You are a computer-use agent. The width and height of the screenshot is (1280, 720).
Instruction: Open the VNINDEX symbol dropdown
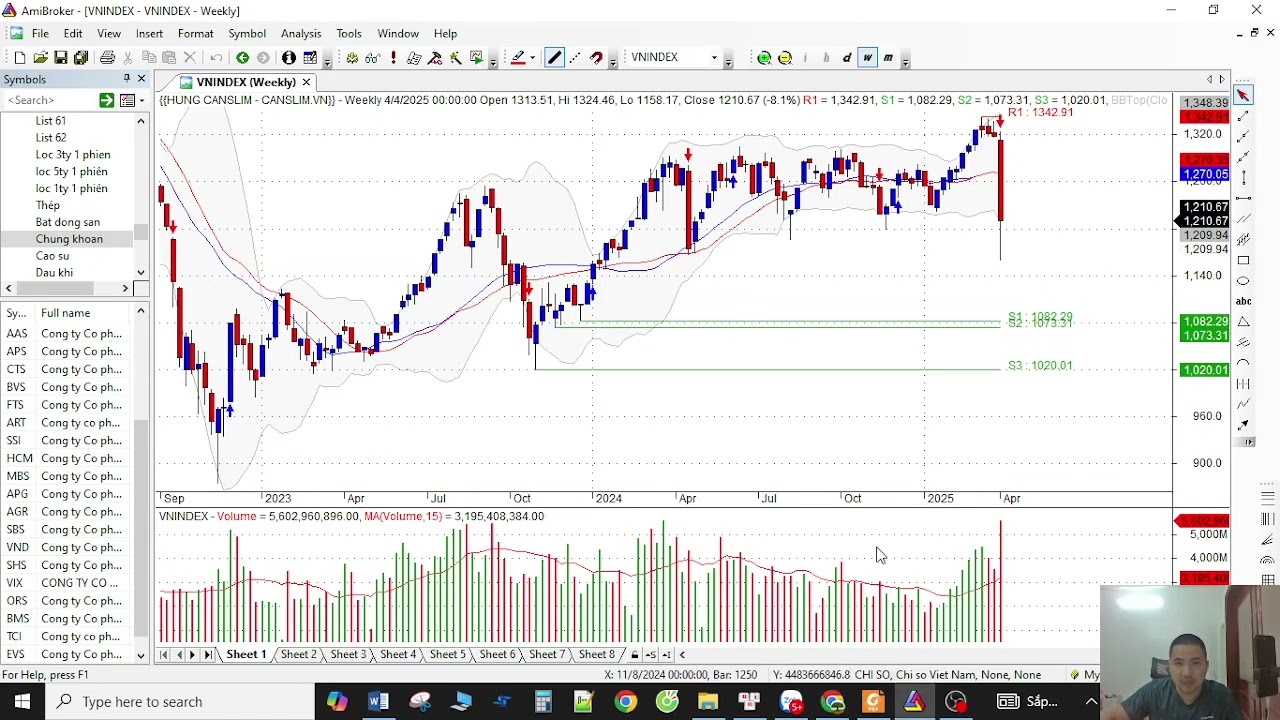[714, 58]
